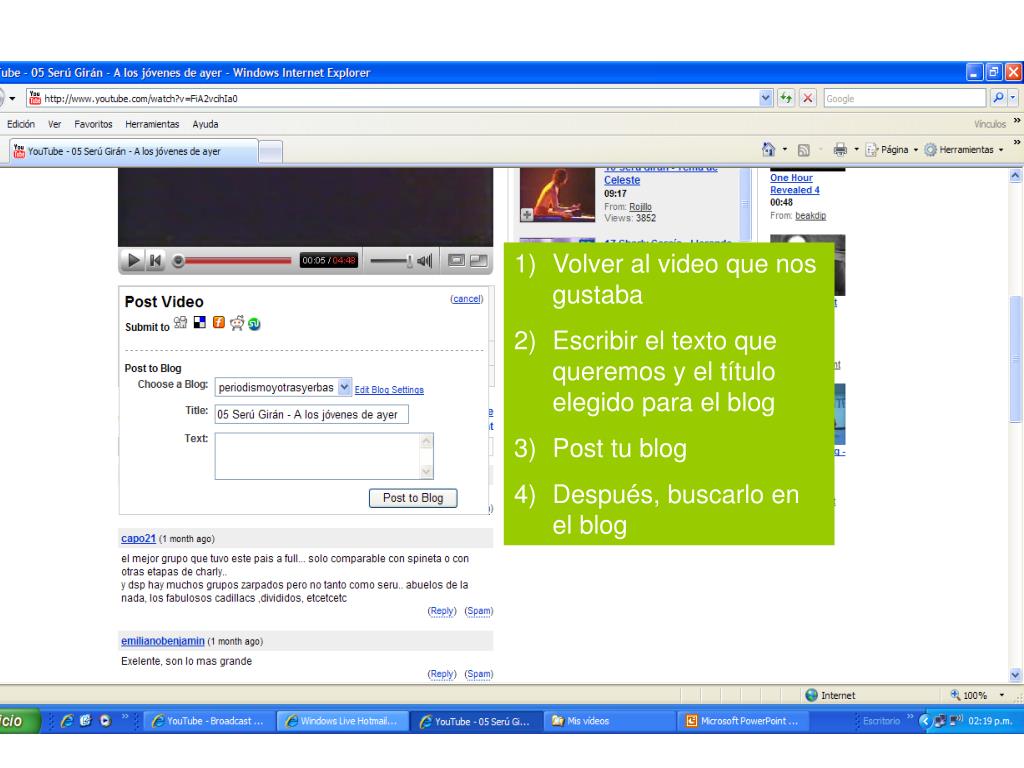Open search provider options dropdown

pyautogui.click(x=1013, y=98)
